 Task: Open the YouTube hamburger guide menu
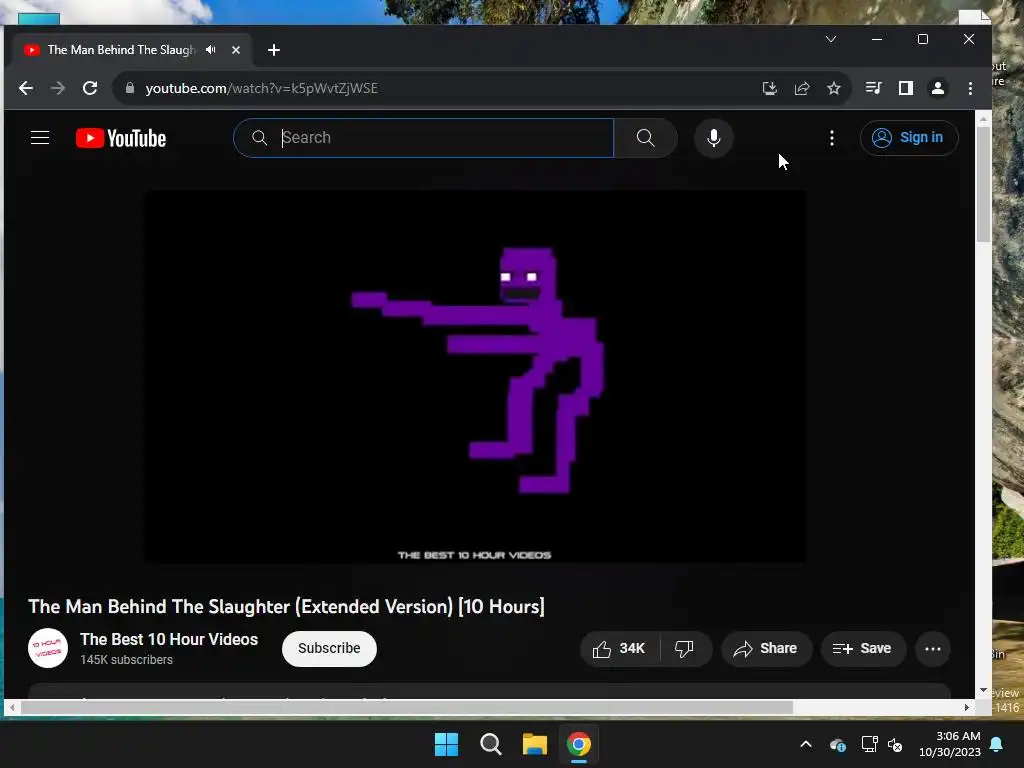(40, 138)
